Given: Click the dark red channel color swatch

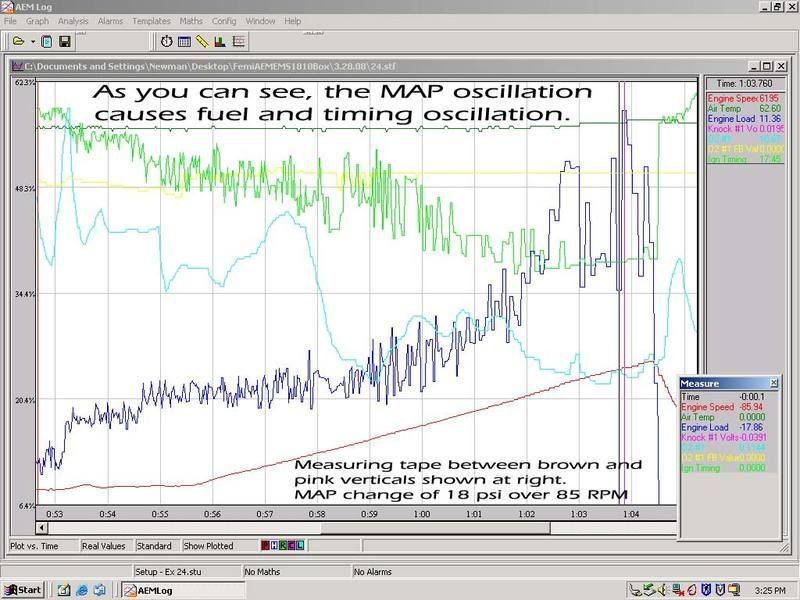Looking at the screenshot, I should (x=266, y=546).
